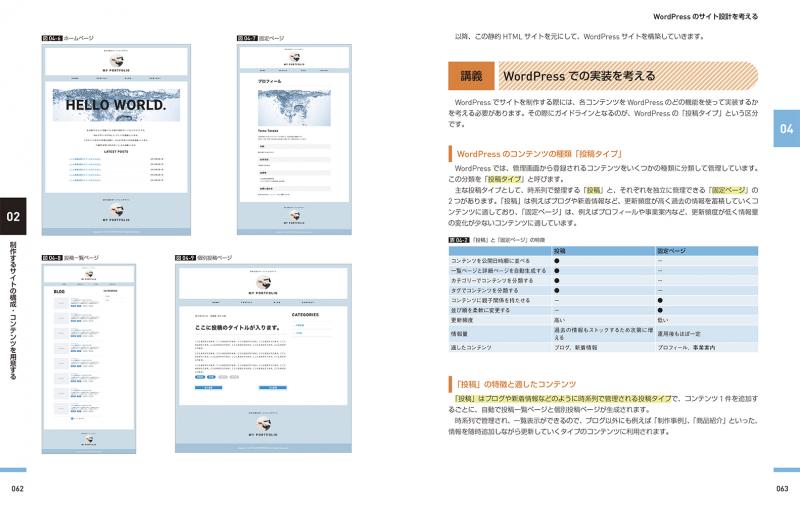Viewport: 800px width, 505px height.
Task: Click heading WordPress での実装を考える
Action: (x=579, y=76)
